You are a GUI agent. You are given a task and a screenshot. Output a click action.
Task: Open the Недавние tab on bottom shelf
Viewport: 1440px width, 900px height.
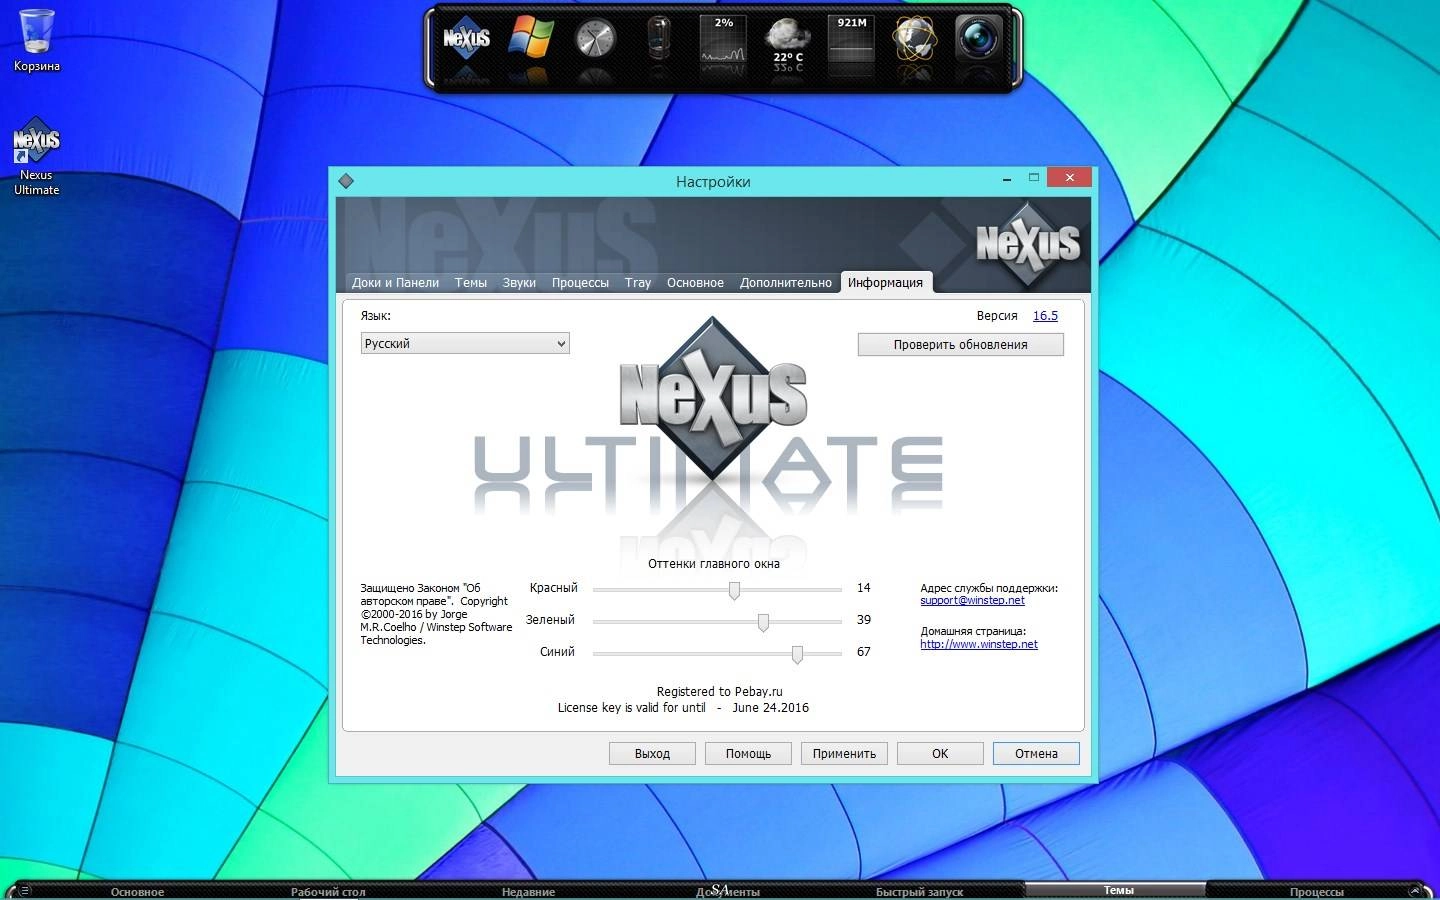click(x=528, y=891)
